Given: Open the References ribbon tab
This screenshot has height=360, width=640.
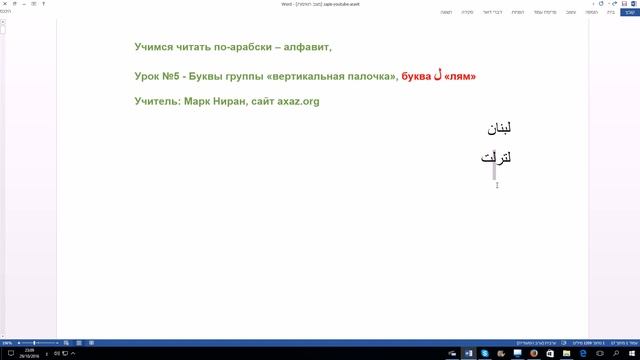Looking at the screenshot, I should tap(518, 12).
